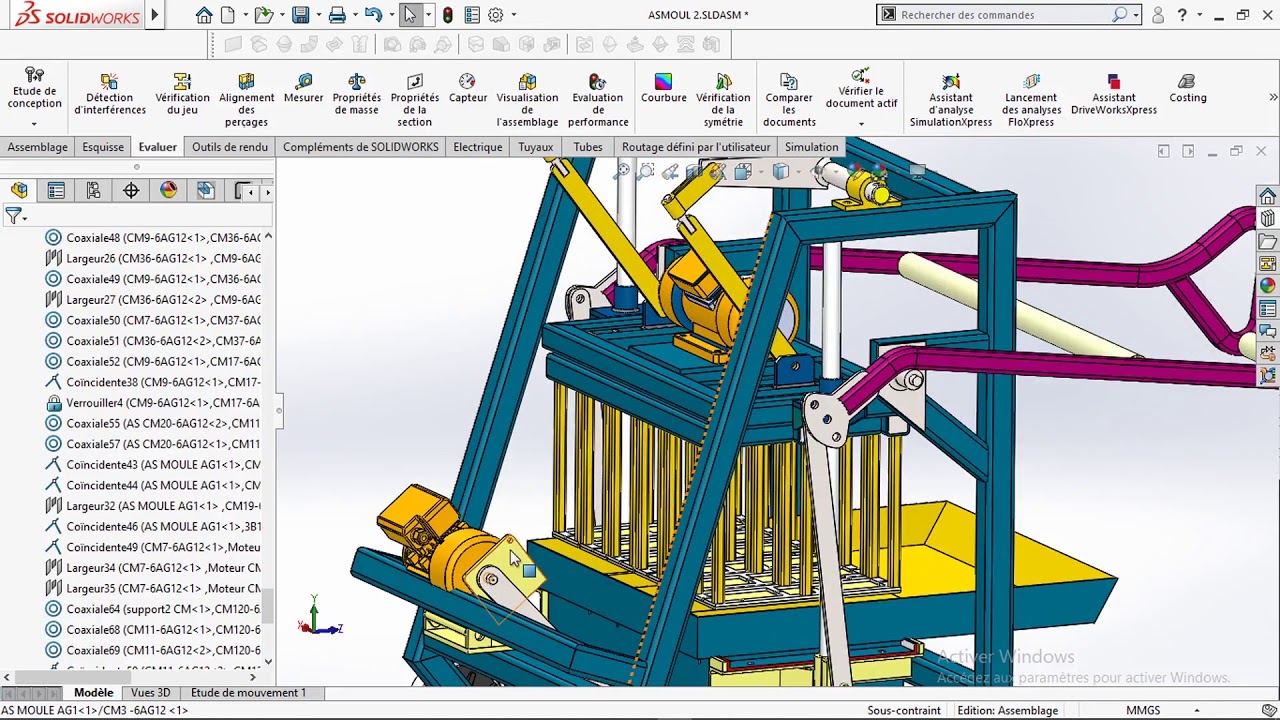Viewport: 1280px width, 720px height.
Task: Open ConfigurationManager panel tab
Action: point(93,190)
